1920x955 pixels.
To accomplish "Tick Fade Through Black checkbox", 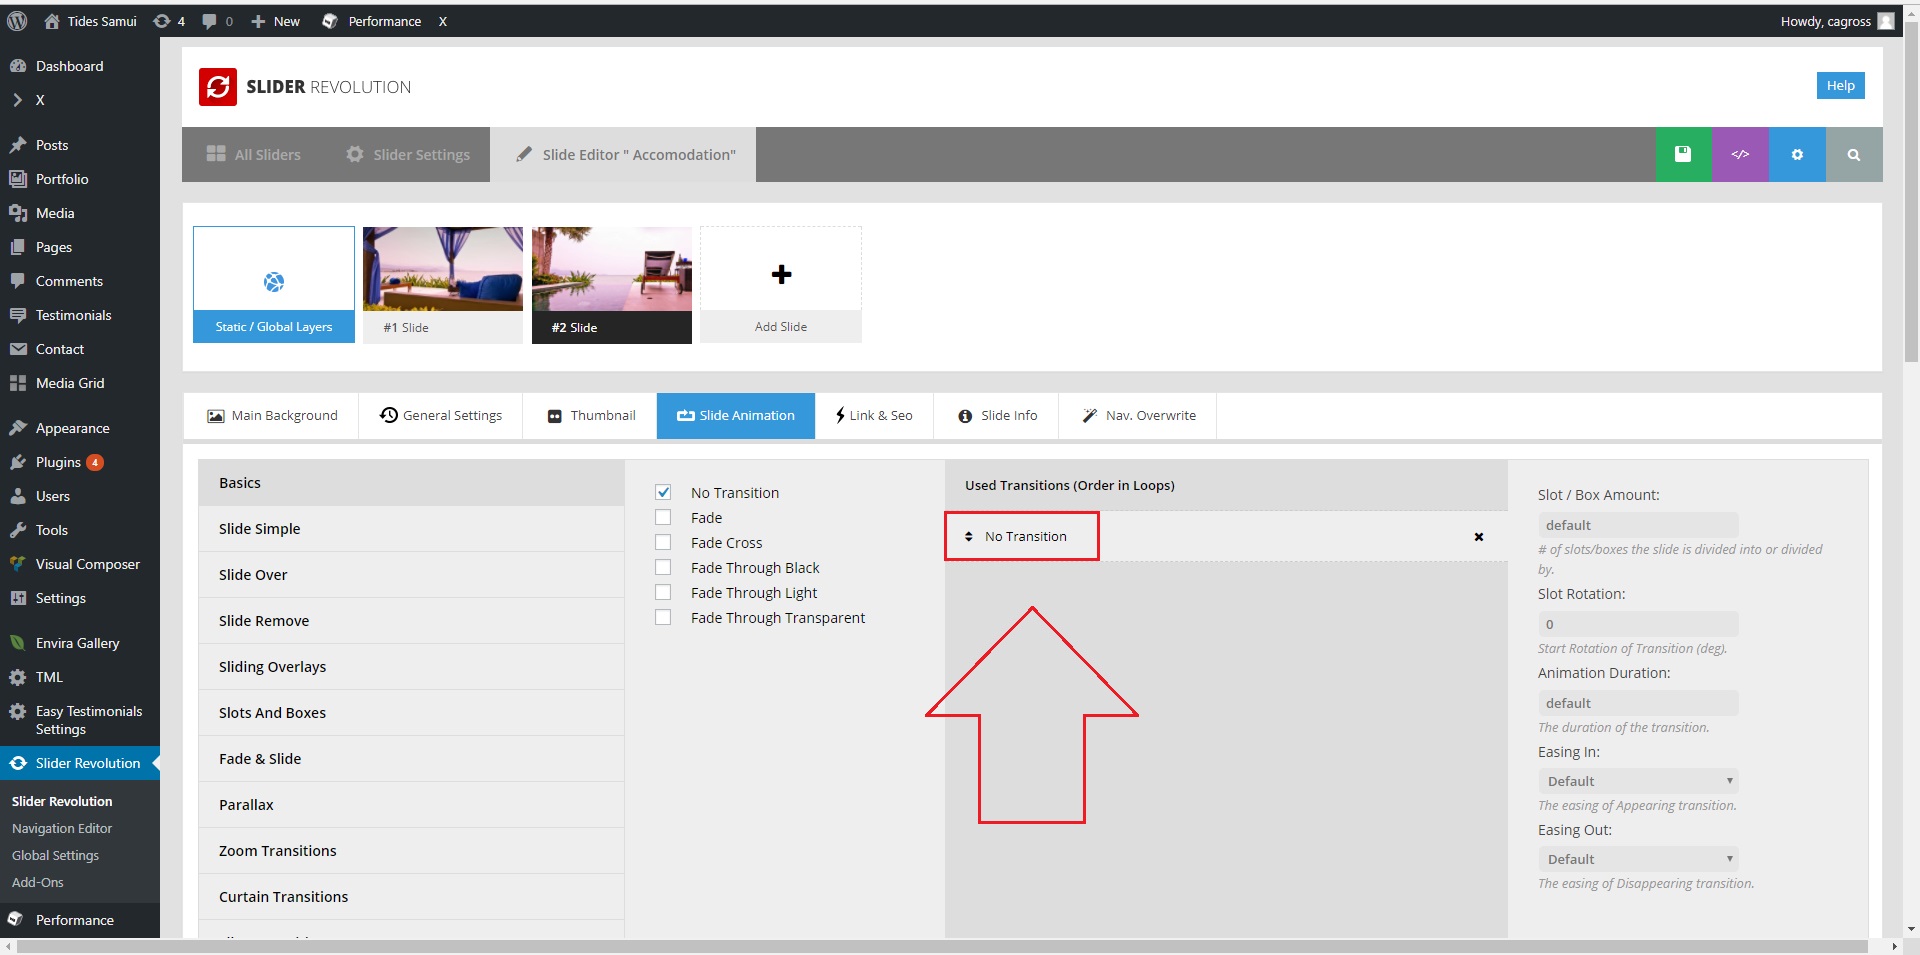I will click(663, 567).
